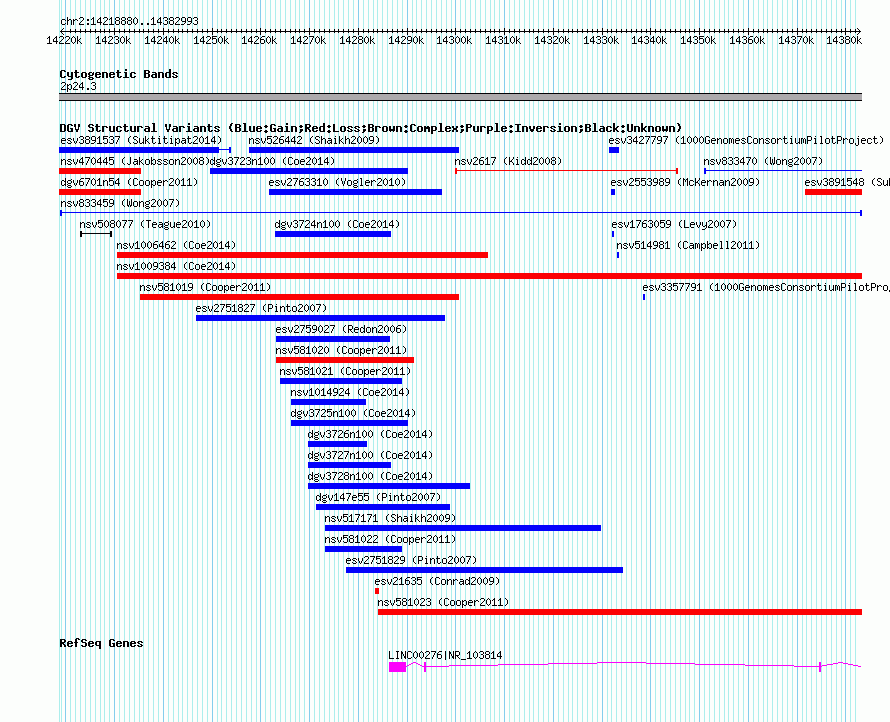Click the LINC00276|NR_103814 gene label
Image resolution: width=890 pixels, height=722 pixels.
click(x=445, y=655)
